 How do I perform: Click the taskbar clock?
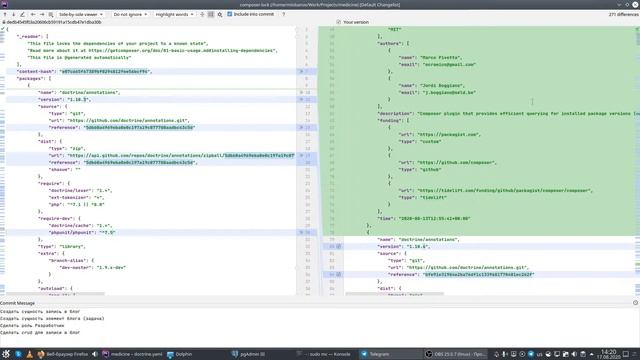[x=608, y=354]
